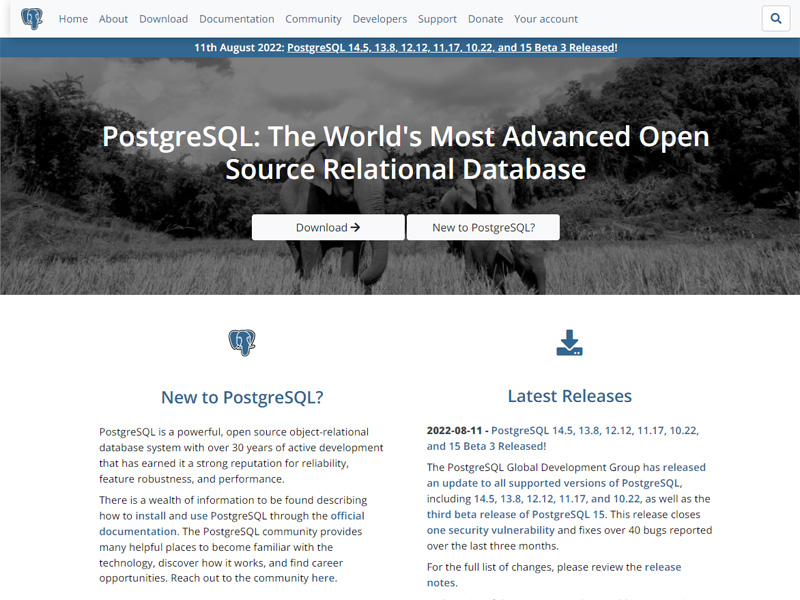Viewport: 800px width, 600px height.
Task: Open Your account
Action: [x=546, y=18]
